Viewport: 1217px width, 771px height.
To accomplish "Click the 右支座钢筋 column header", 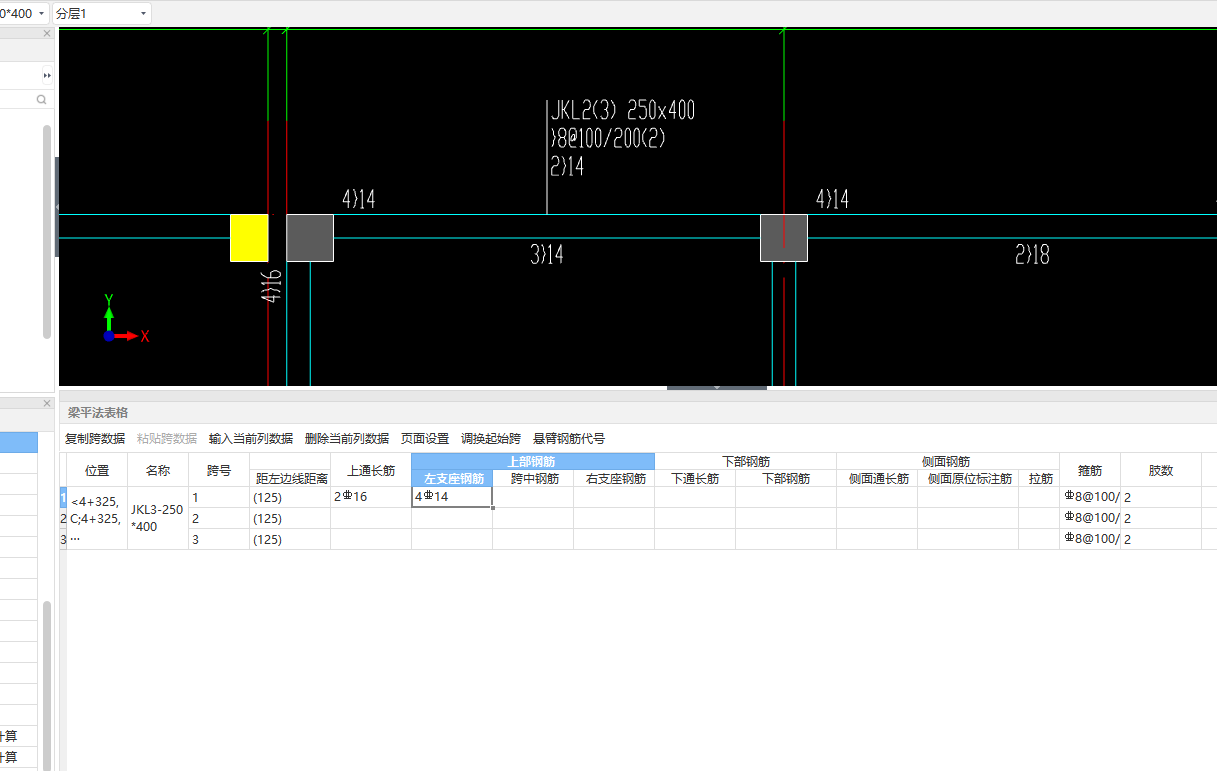I will [x=615, y=478].
